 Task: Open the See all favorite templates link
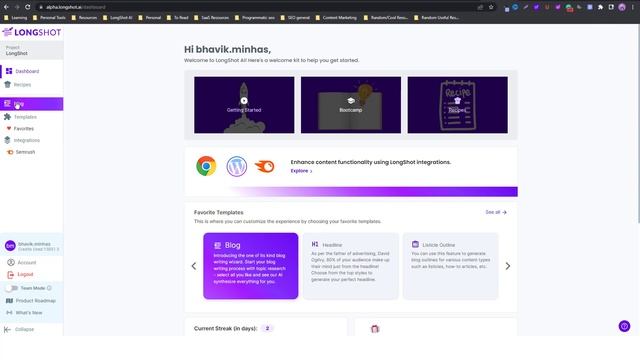point(496,212)
